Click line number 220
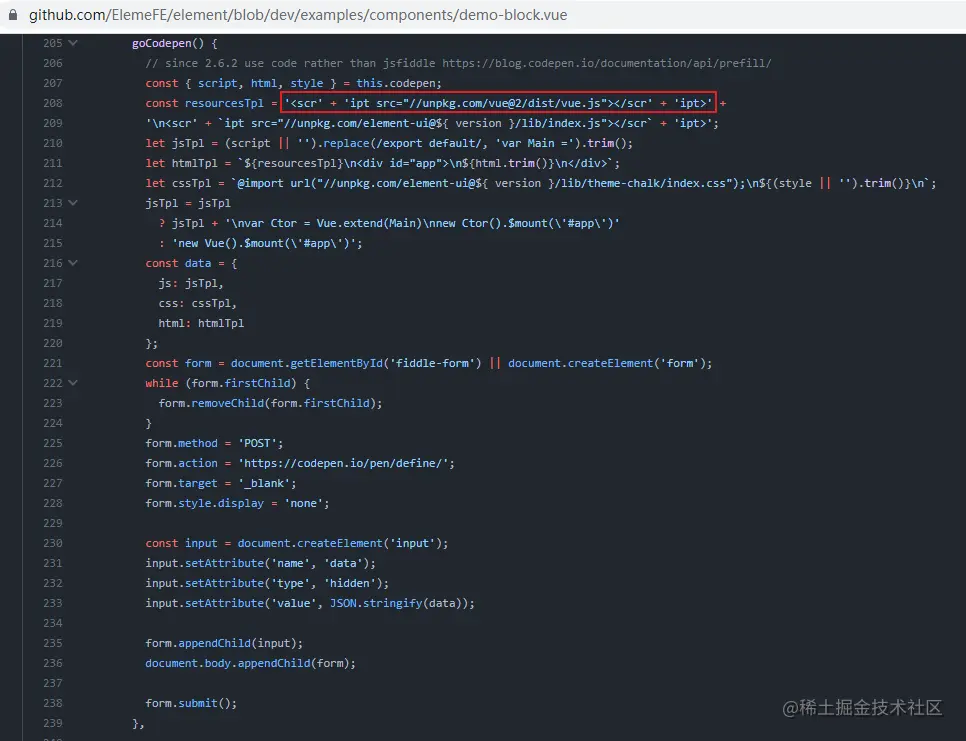Image resolution: width=966 pixels, height=741 pixels. (53, 343)
